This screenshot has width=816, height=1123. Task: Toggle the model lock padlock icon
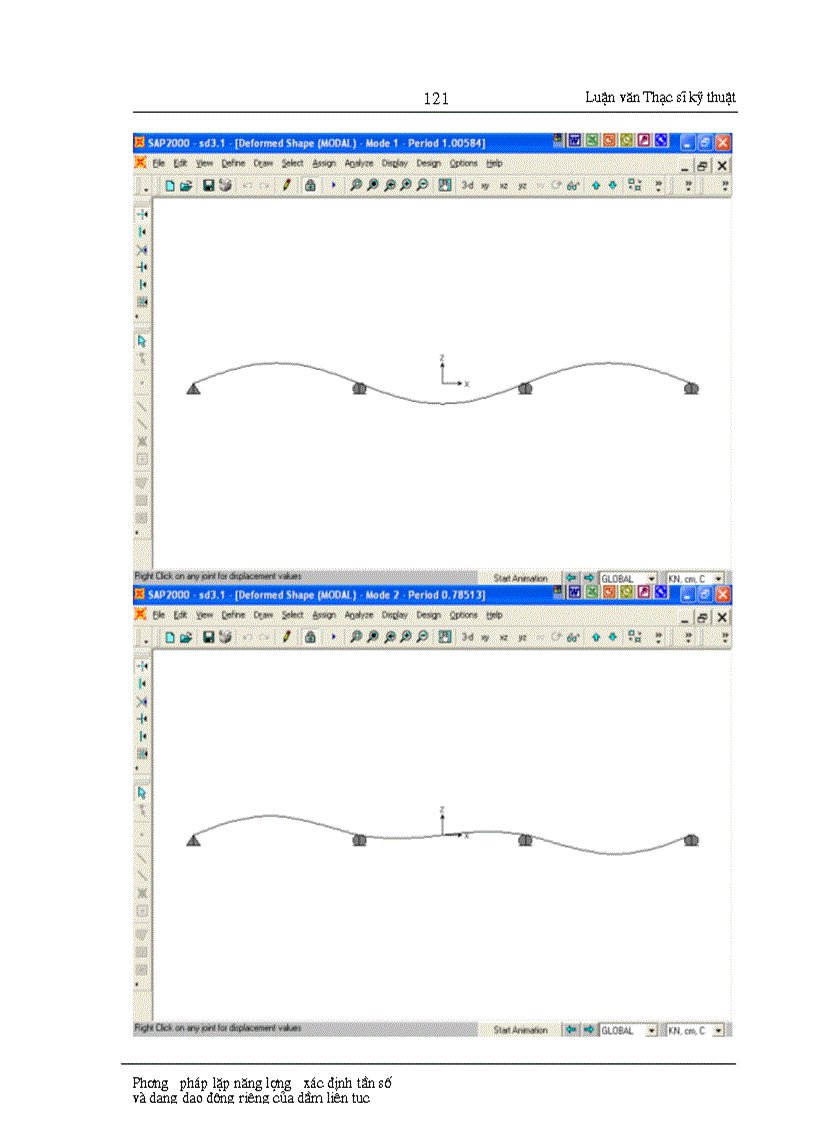tap(311, 186)
